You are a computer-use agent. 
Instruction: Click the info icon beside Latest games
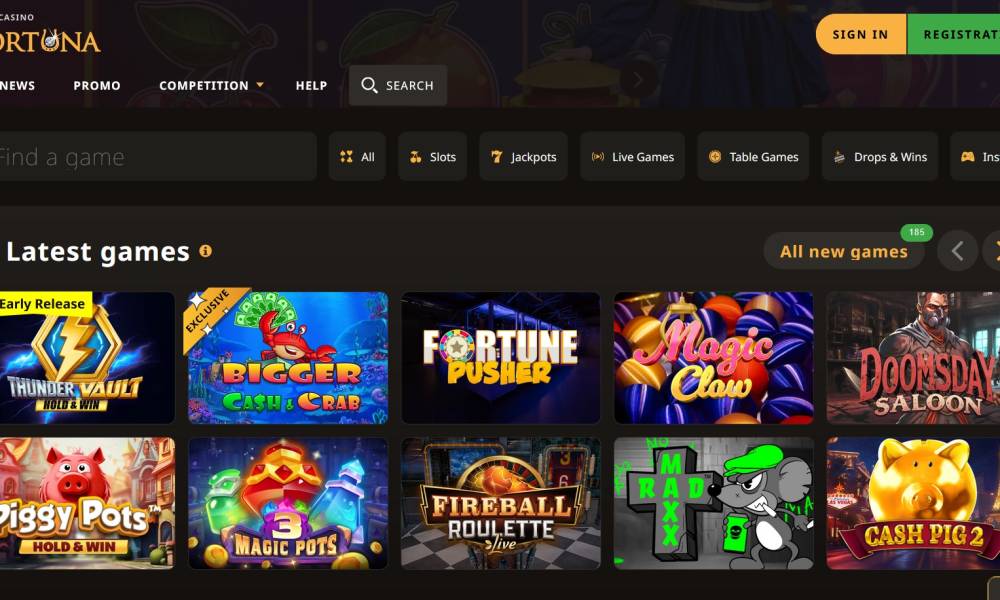pos(205,251)
